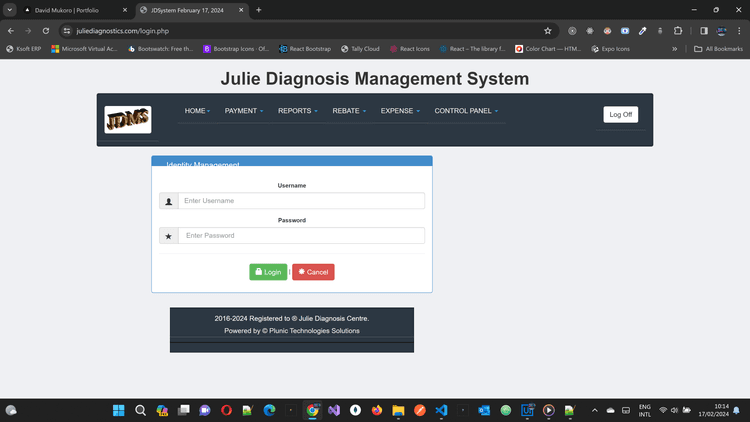Viewport: 750px width, 422px height.
Task: Open the CONTROL PANEL menu
Action: point(466,111)
